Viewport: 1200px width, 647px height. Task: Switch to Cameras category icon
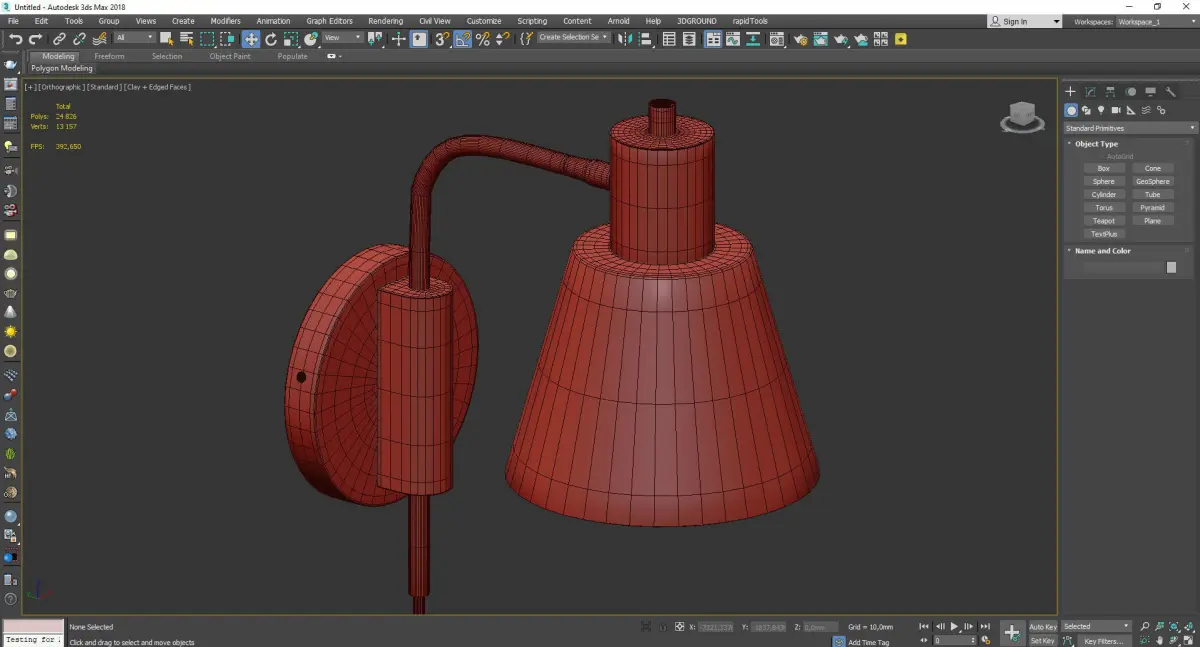(1116, 110)
